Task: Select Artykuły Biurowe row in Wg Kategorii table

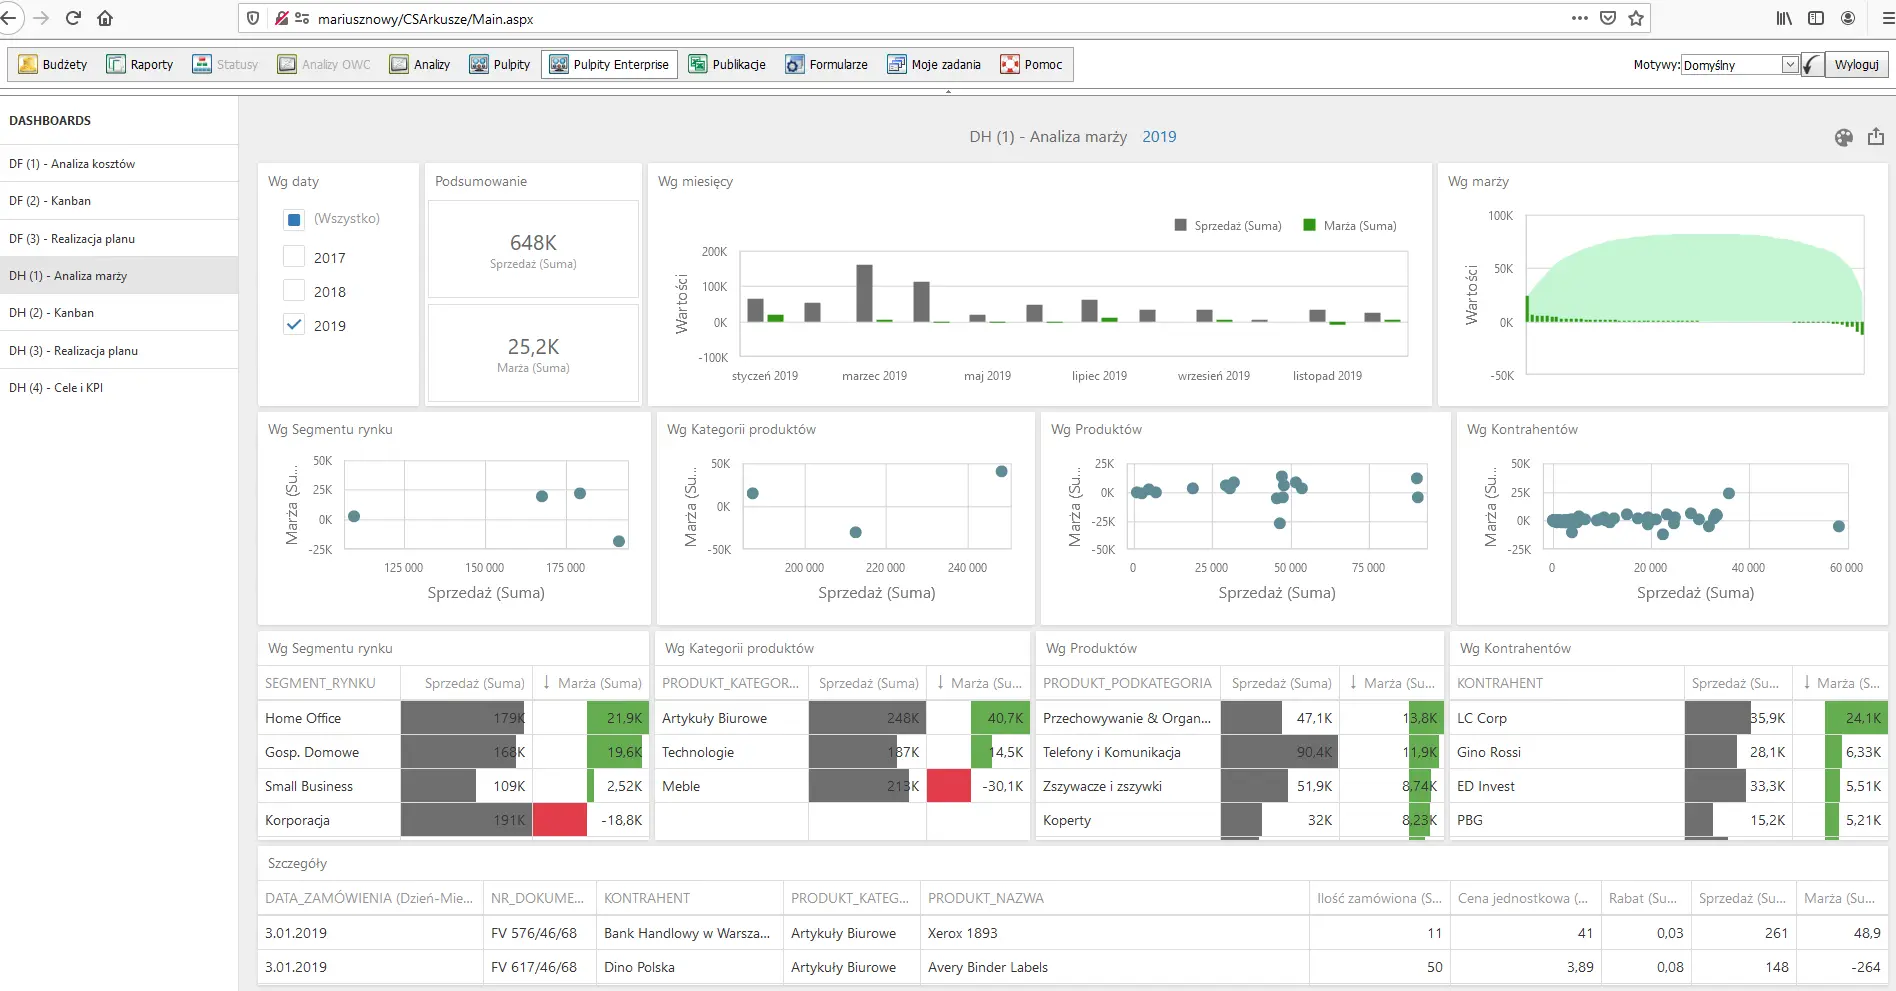Action: tap(843, 718)
